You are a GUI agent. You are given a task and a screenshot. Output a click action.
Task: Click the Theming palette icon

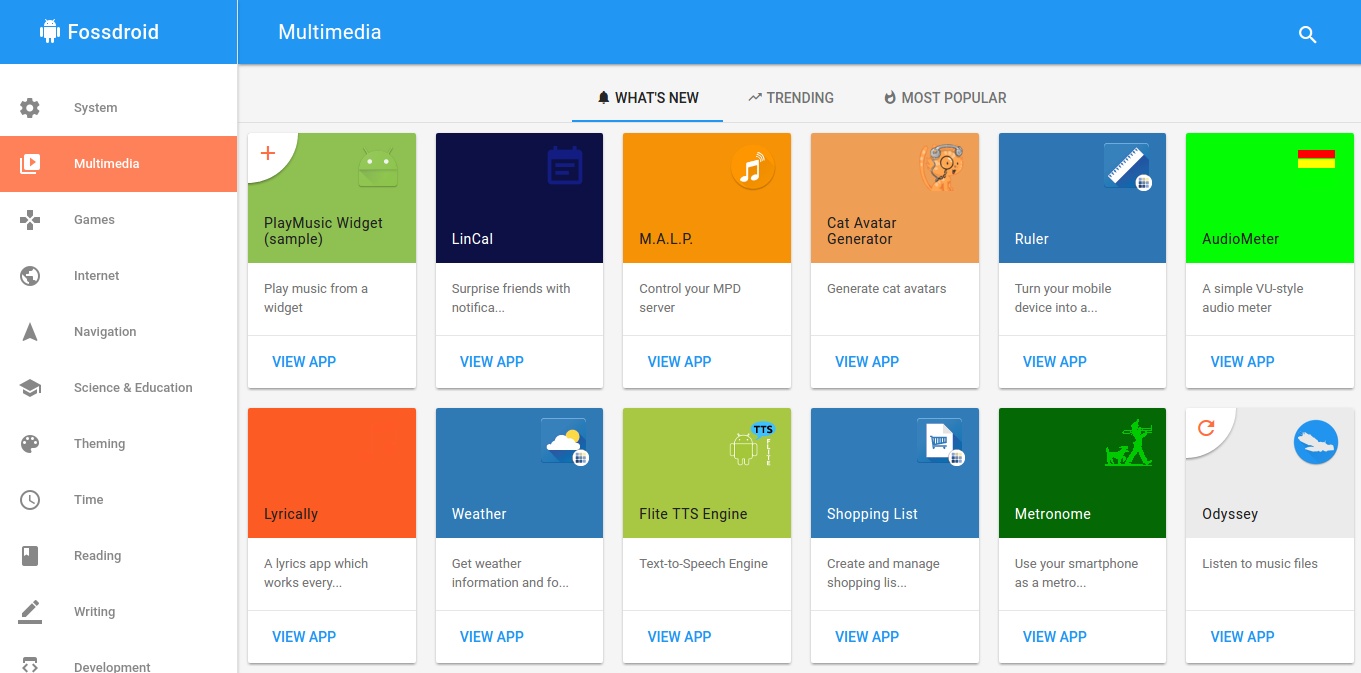(30, 444)
